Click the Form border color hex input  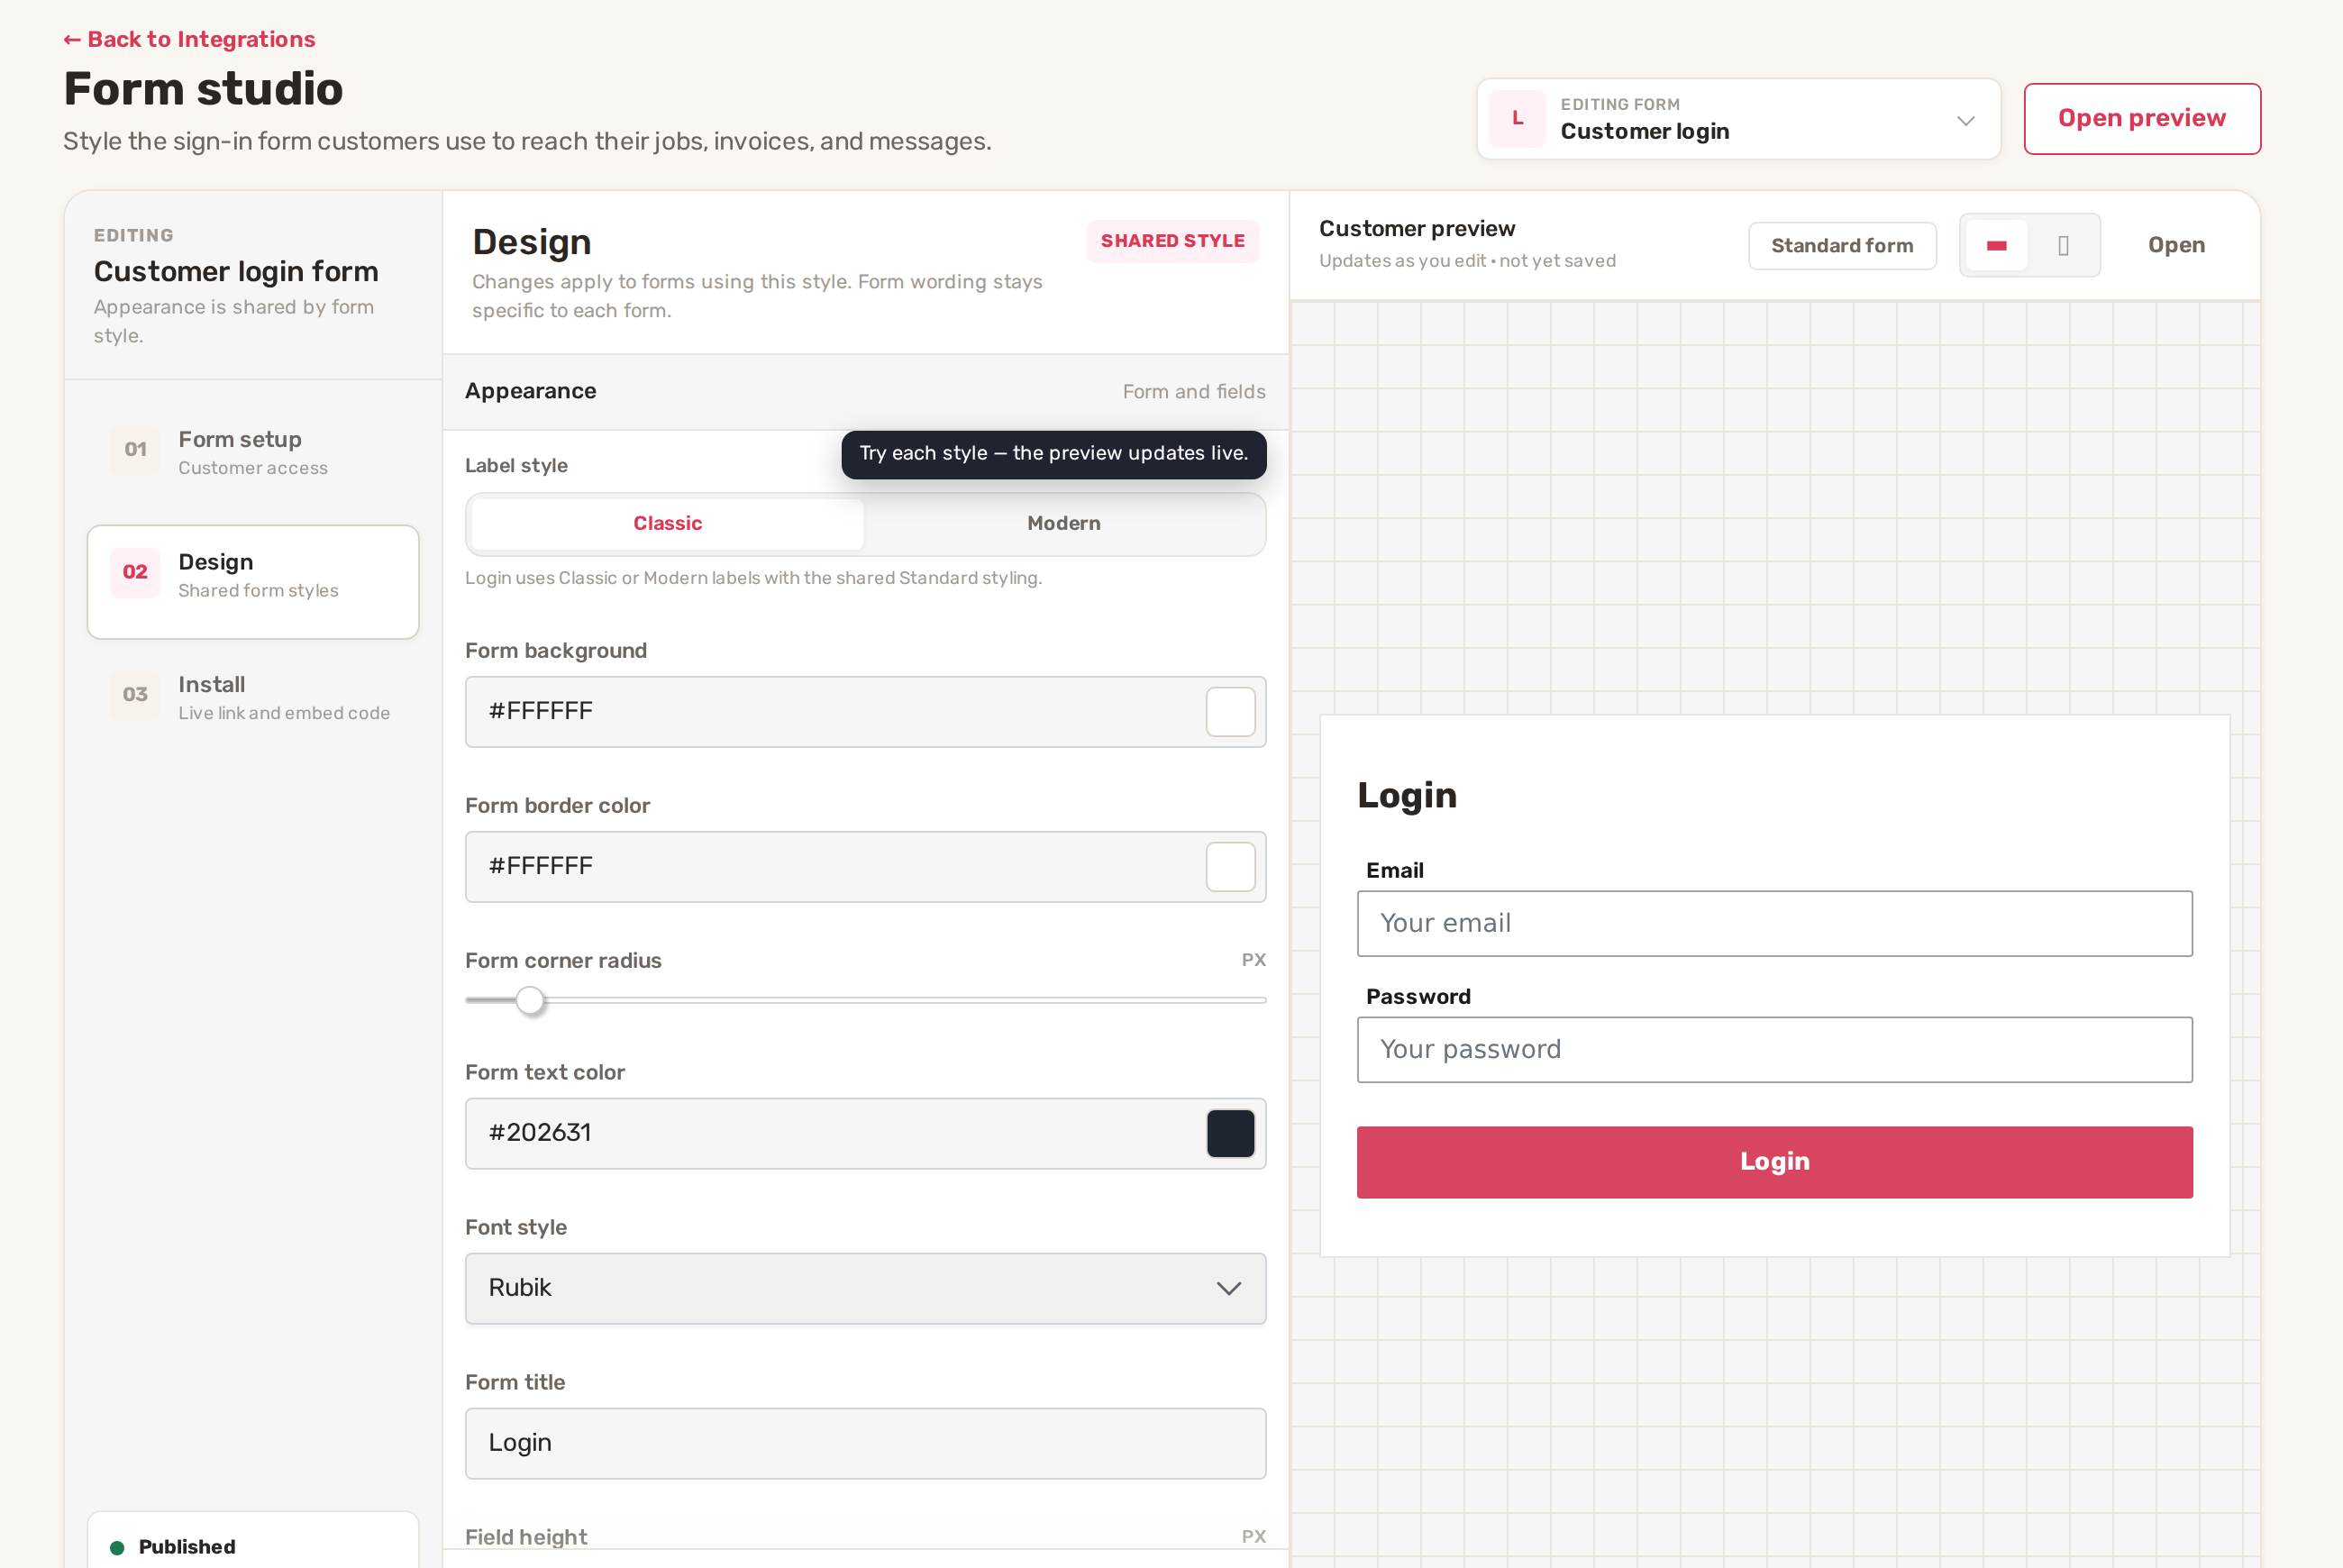[x=865, y=867]
